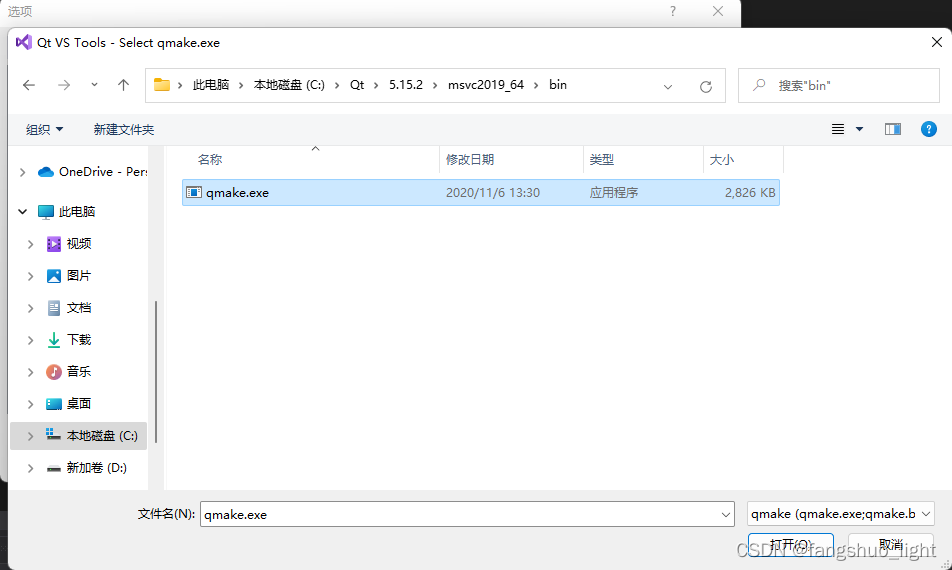Close the Select qmake.exe dialog

tap(937, 42)
